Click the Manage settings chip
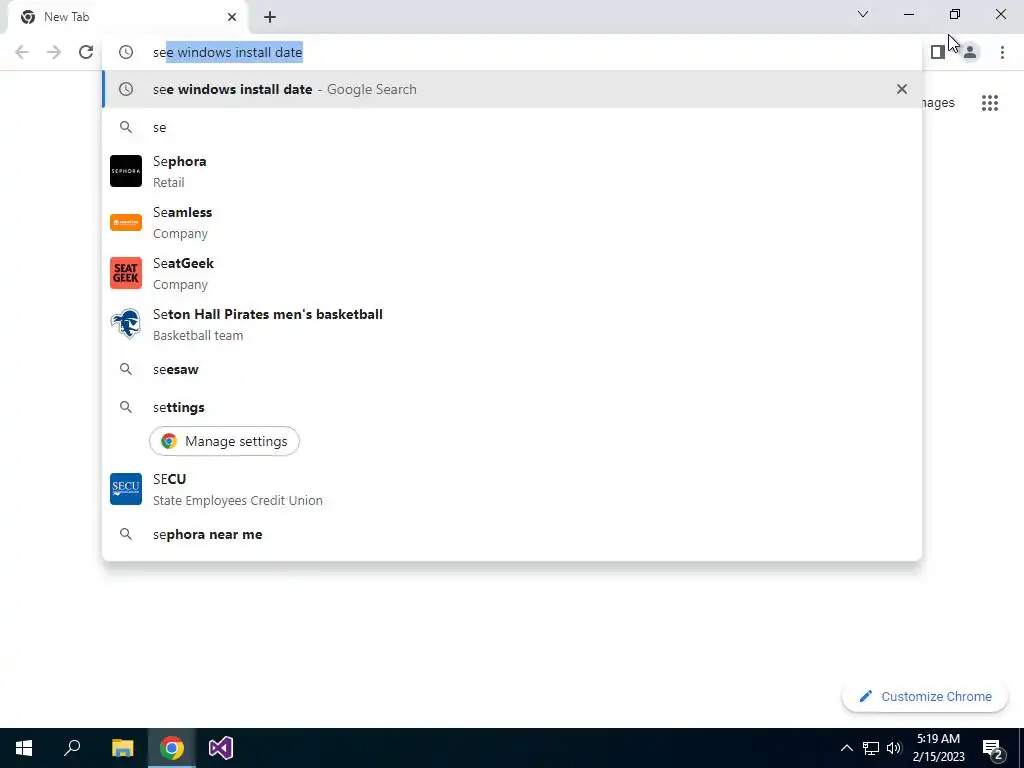1024x768 pixels. tap(224, 441)
